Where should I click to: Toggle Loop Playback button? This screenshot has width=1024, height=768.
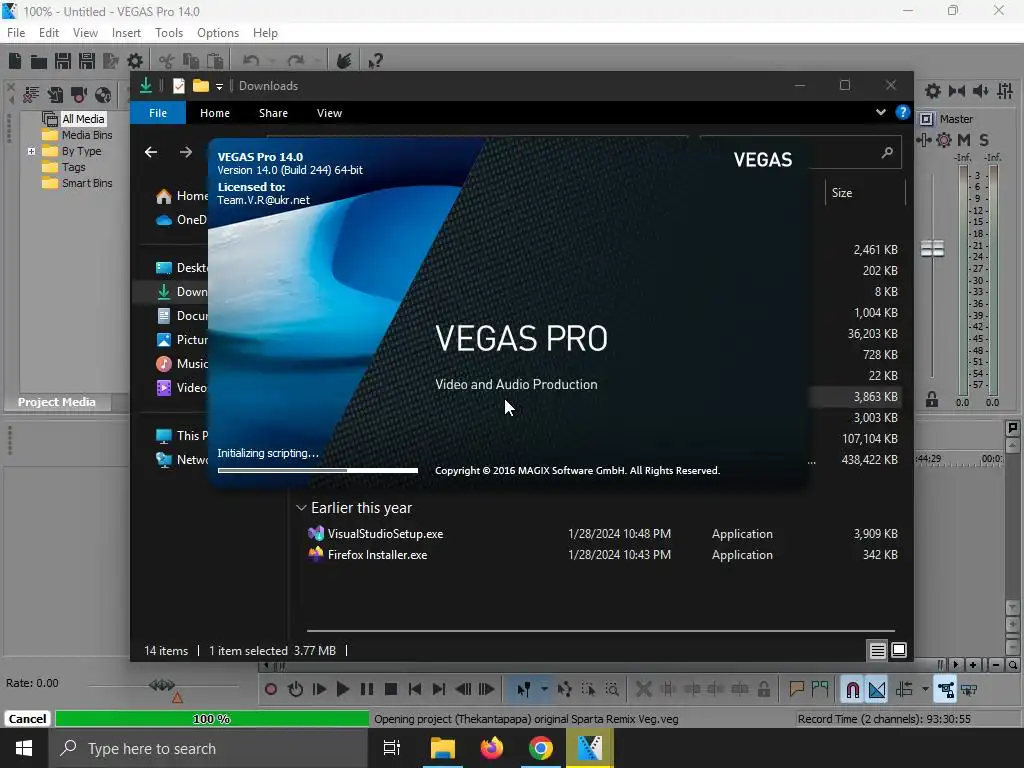click(295, 689)
